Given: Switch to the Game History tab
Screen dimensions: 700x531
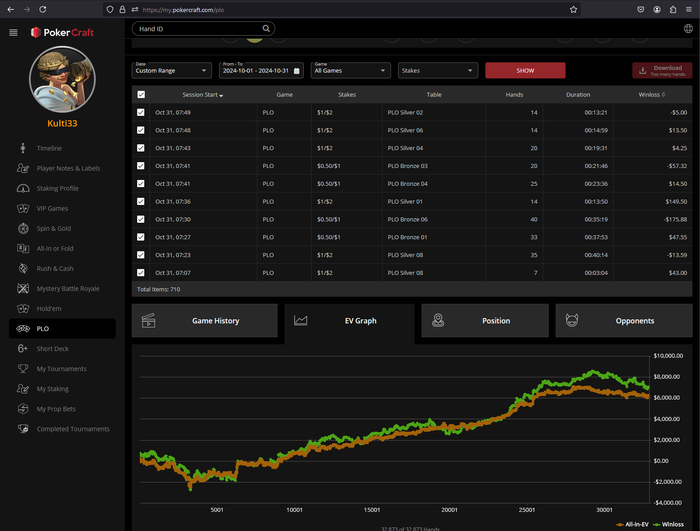Looking at the screenshot, I should pos(204,321).
